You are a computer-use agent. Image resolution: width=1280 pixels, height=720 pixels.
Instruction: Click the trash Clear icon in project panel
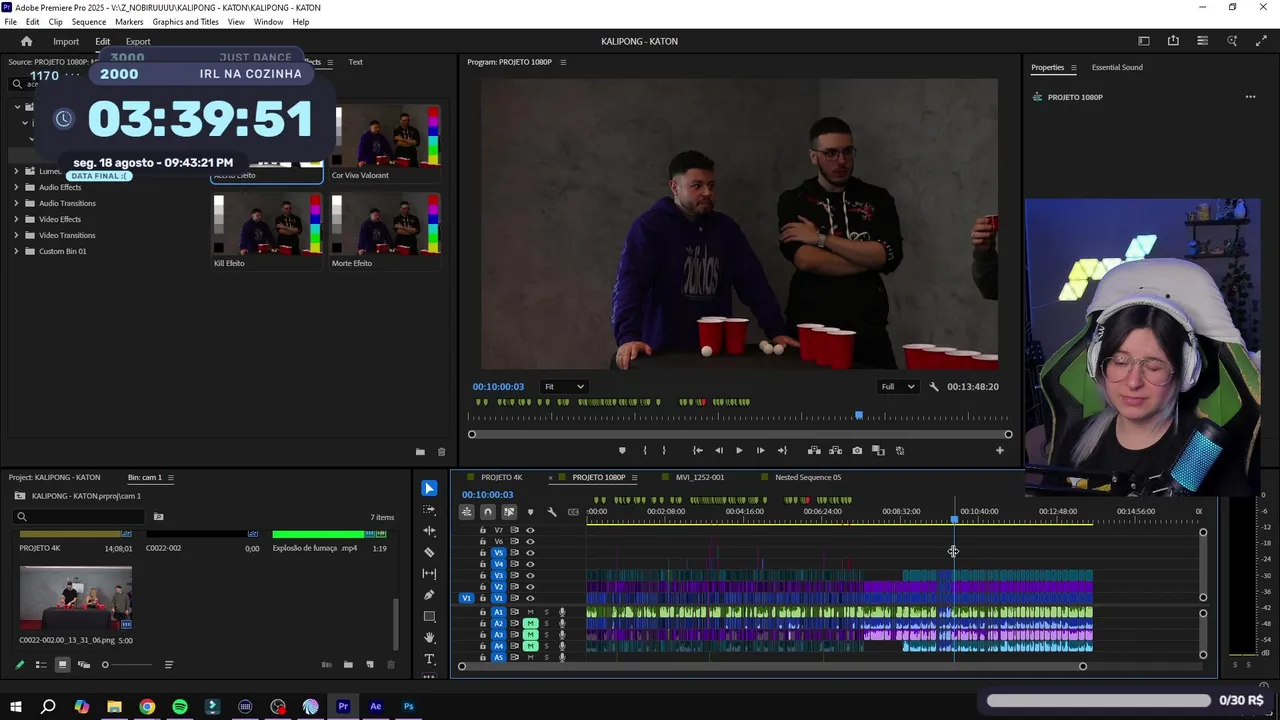391,665
